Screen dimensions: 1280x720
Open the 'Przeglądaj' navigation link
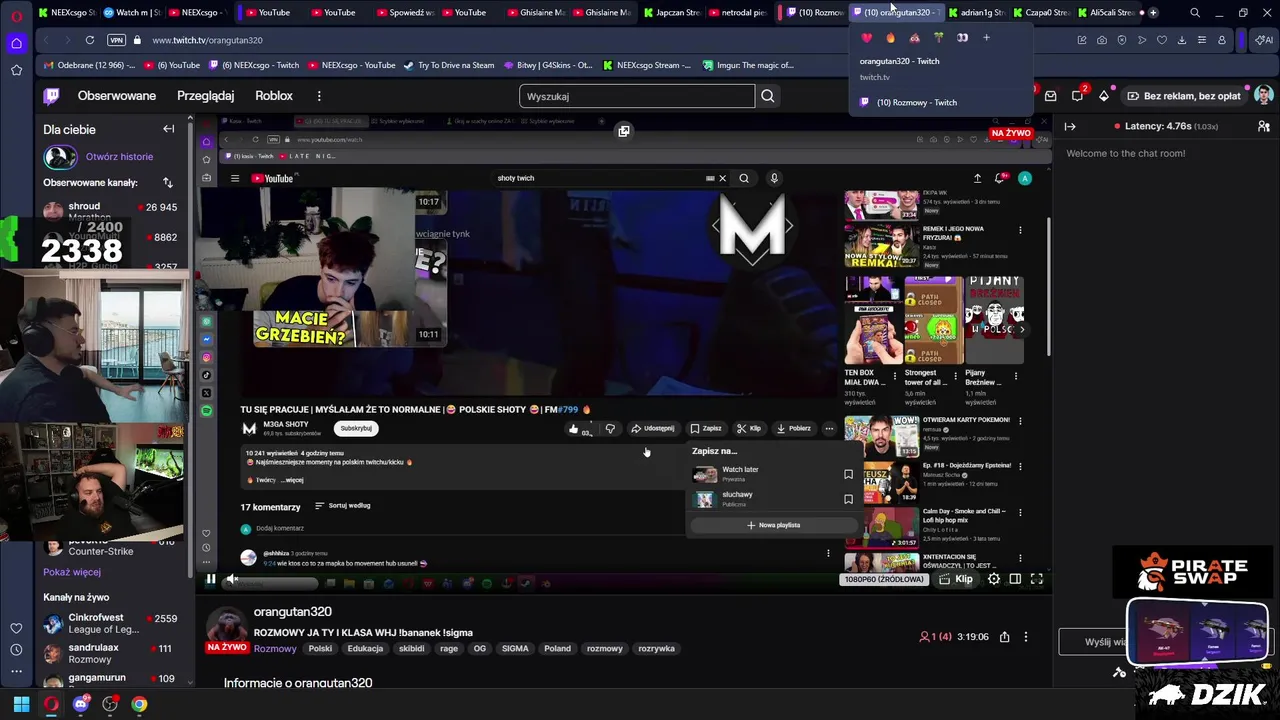click(205, 96)
